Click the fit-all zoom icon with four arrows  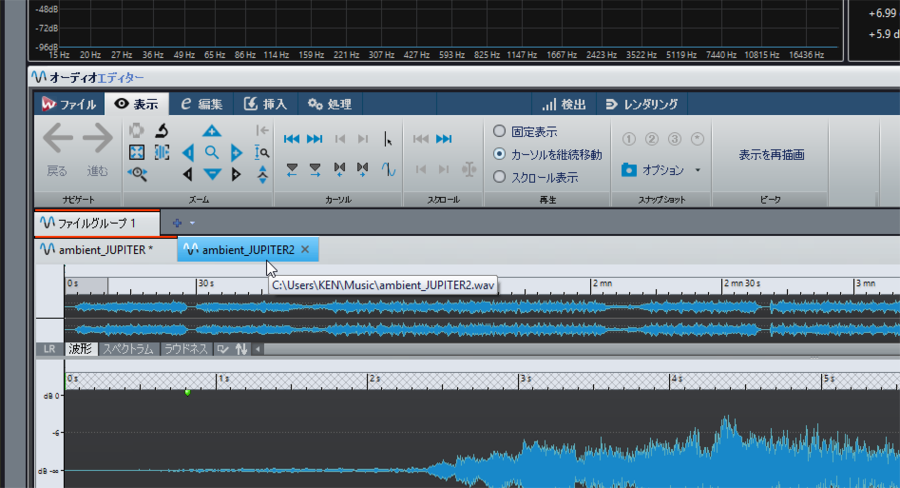coord(137,153)
